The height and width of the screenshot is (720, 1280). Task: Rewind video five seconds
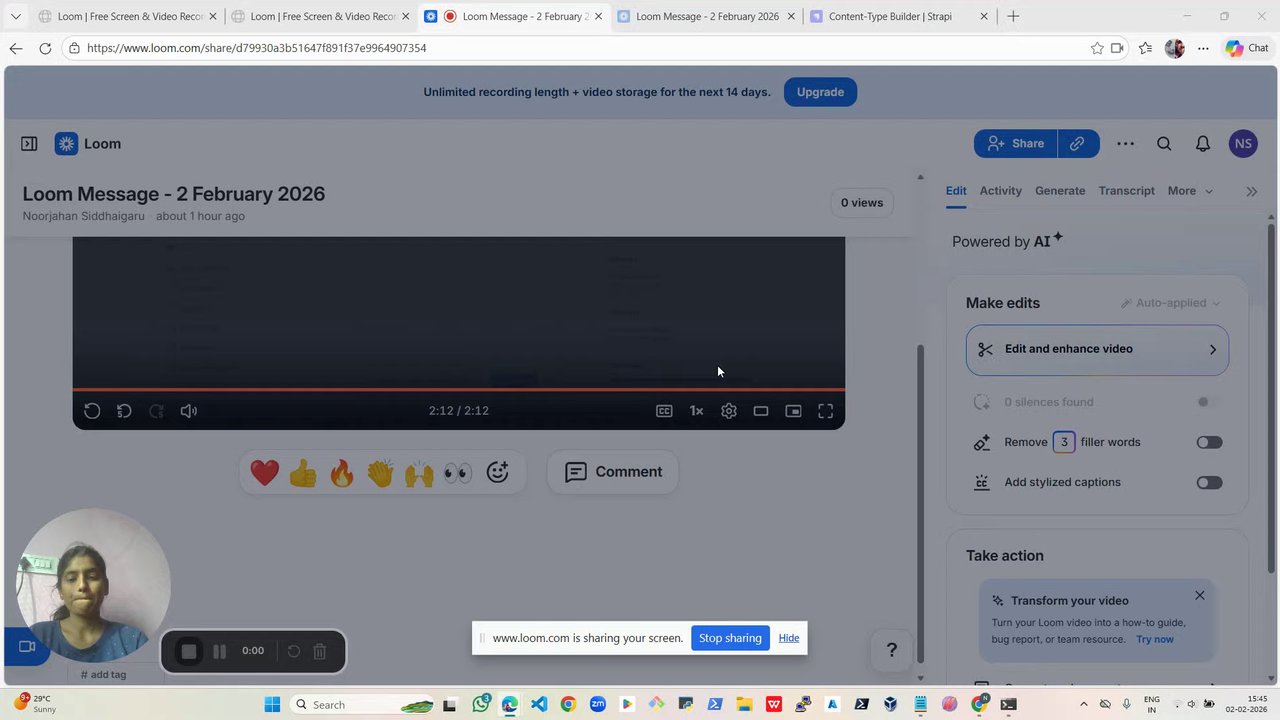tap(124, 411)
